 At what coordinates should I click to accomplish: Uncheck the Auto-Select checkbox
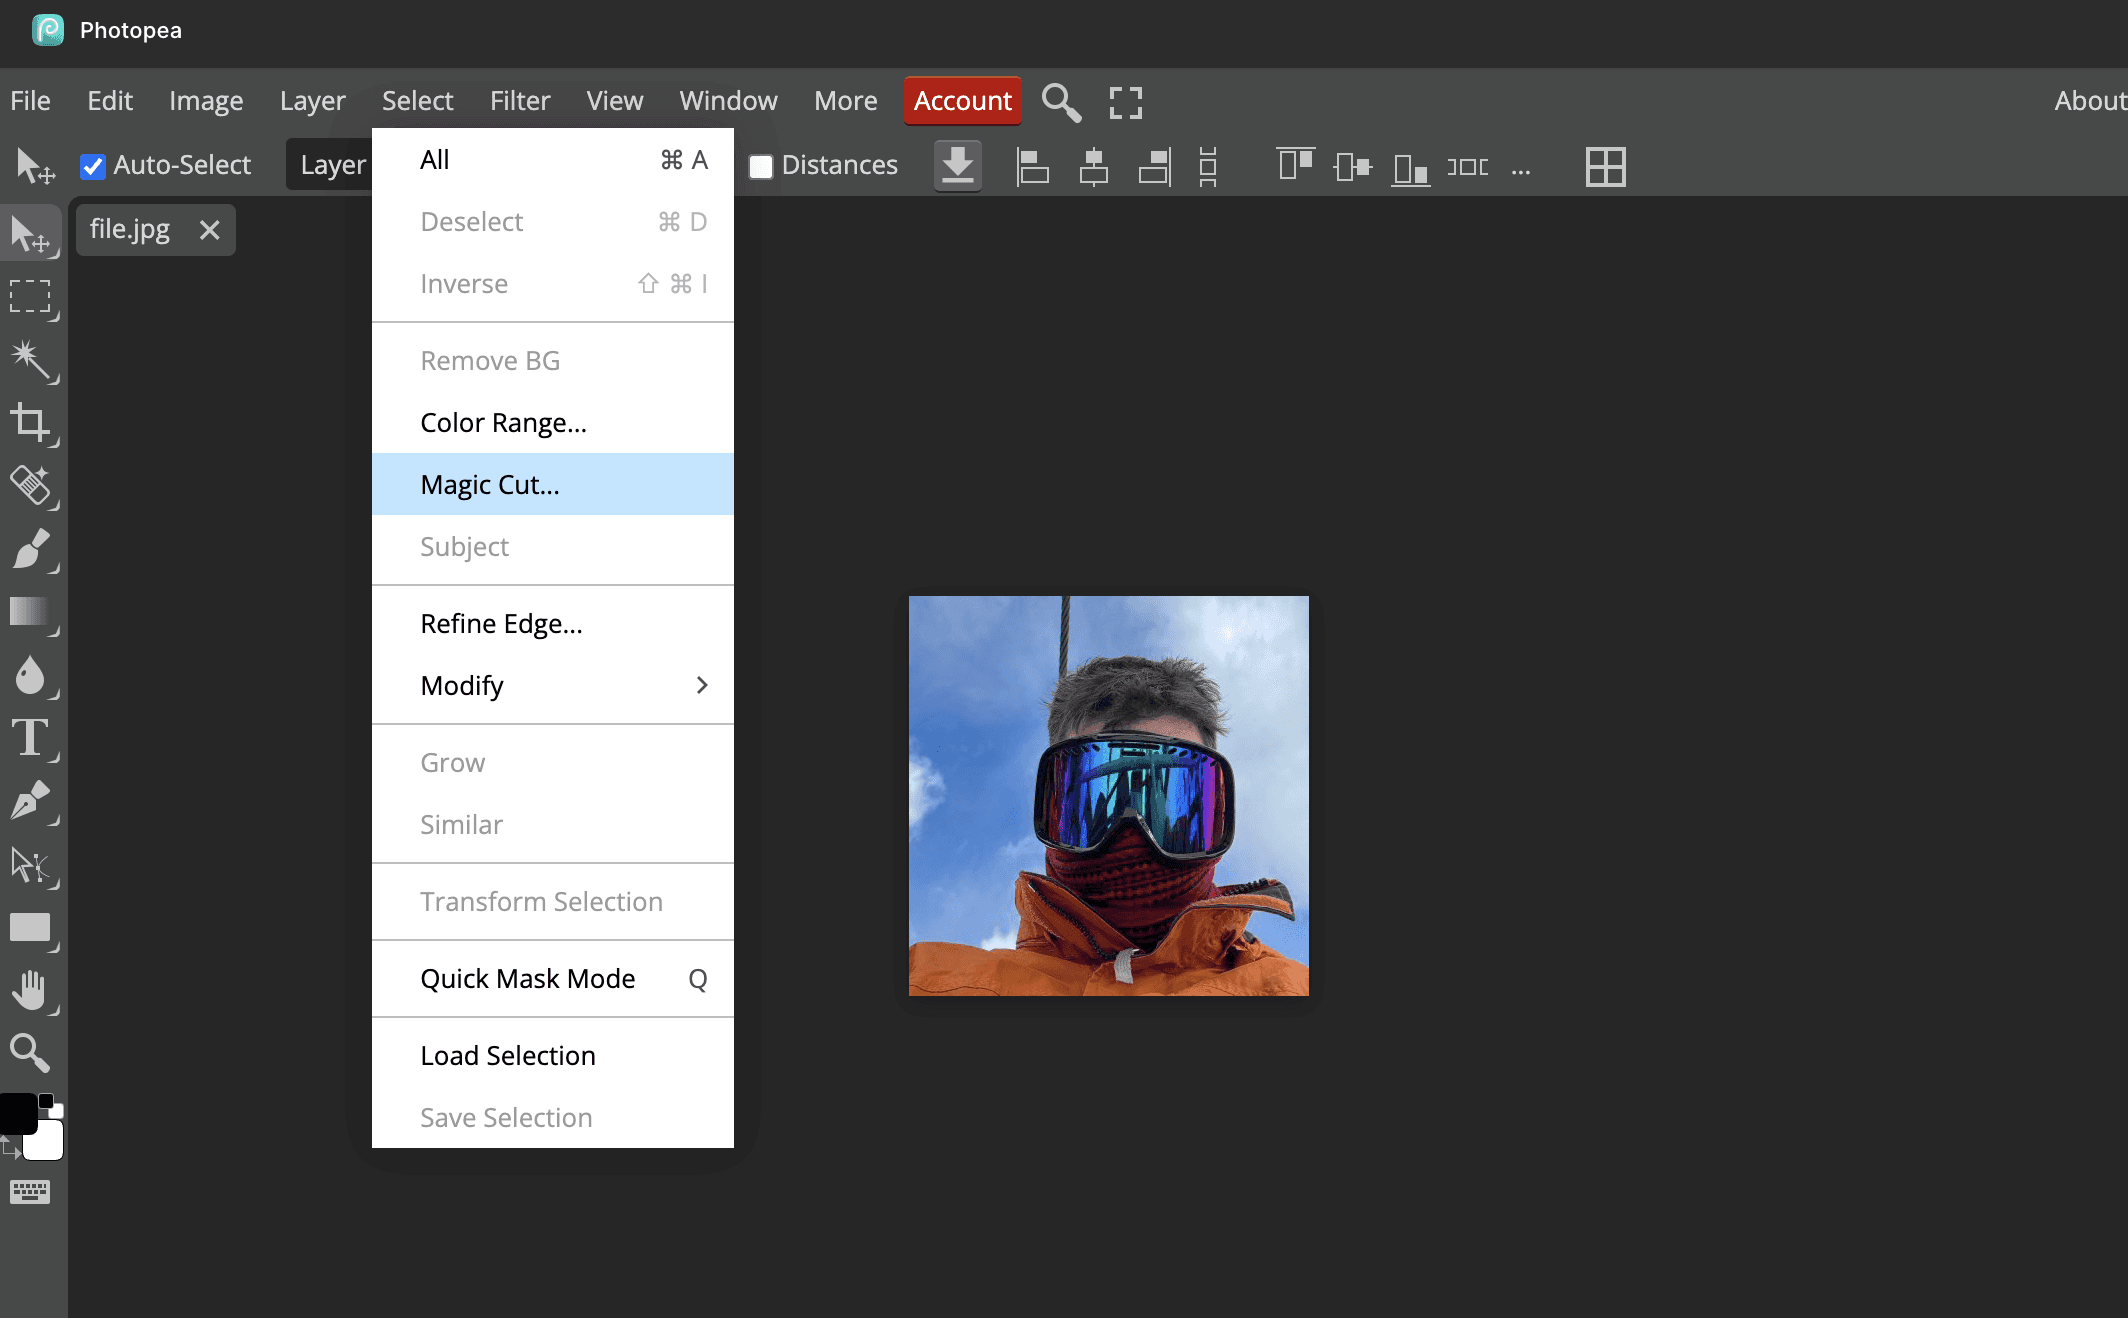point(93,166)
